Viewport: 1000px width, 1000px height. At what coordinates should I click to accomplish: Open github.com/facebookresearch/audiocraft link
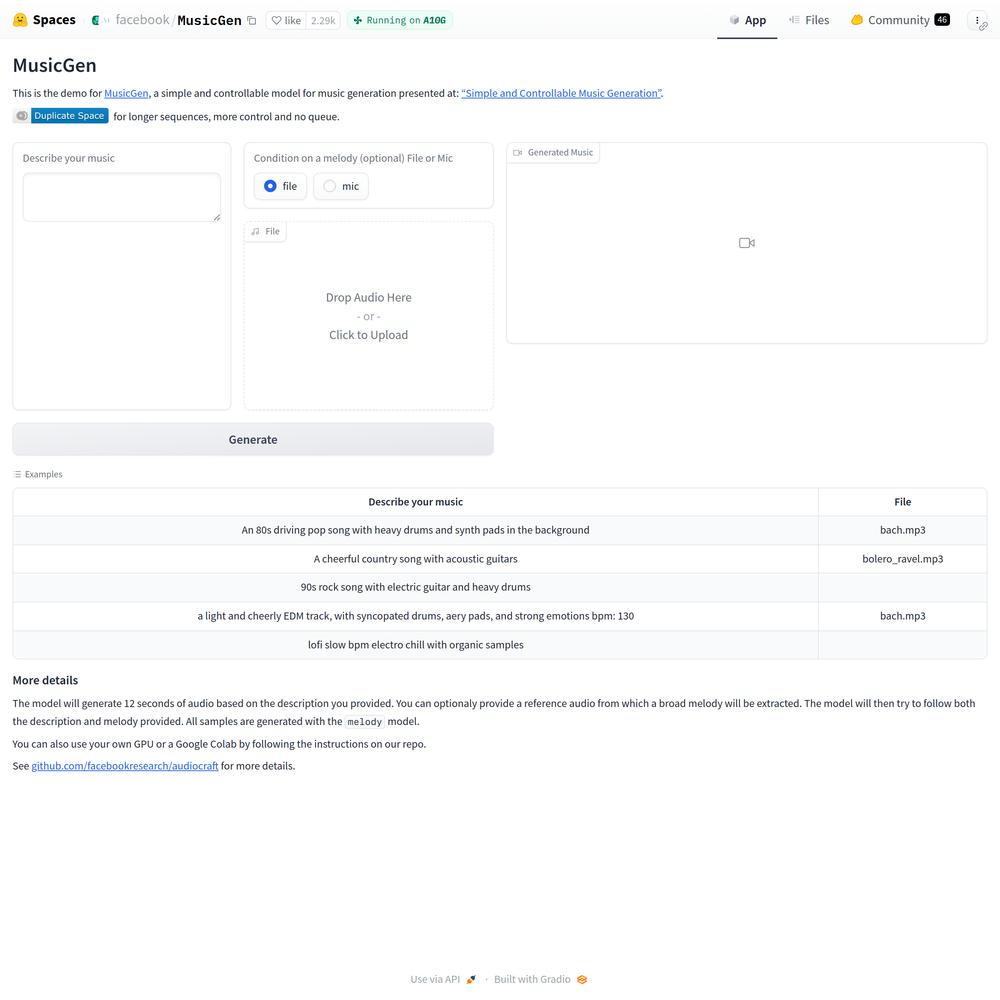click(125, 766)
